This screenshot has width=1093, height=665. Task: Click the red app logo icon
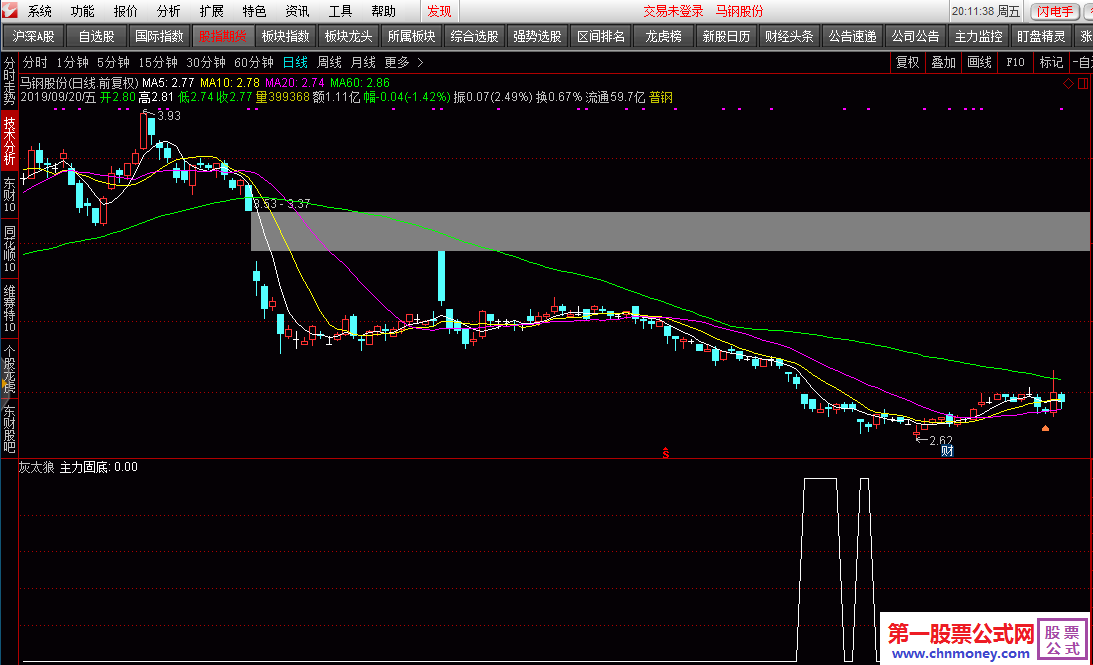point(9,10)
